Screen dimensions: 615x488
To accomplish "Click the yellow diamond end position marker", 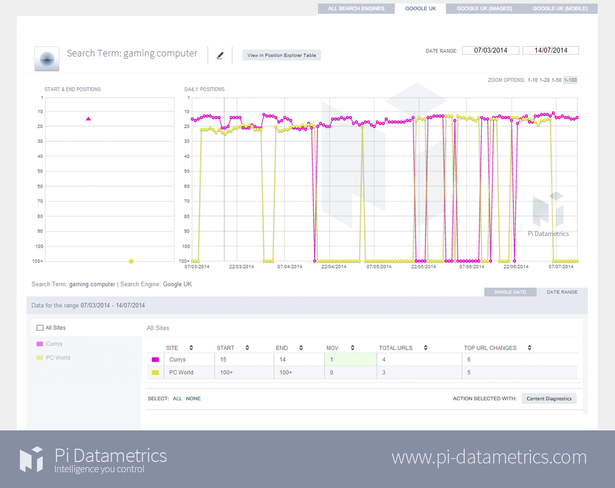I will coord(131,261).
